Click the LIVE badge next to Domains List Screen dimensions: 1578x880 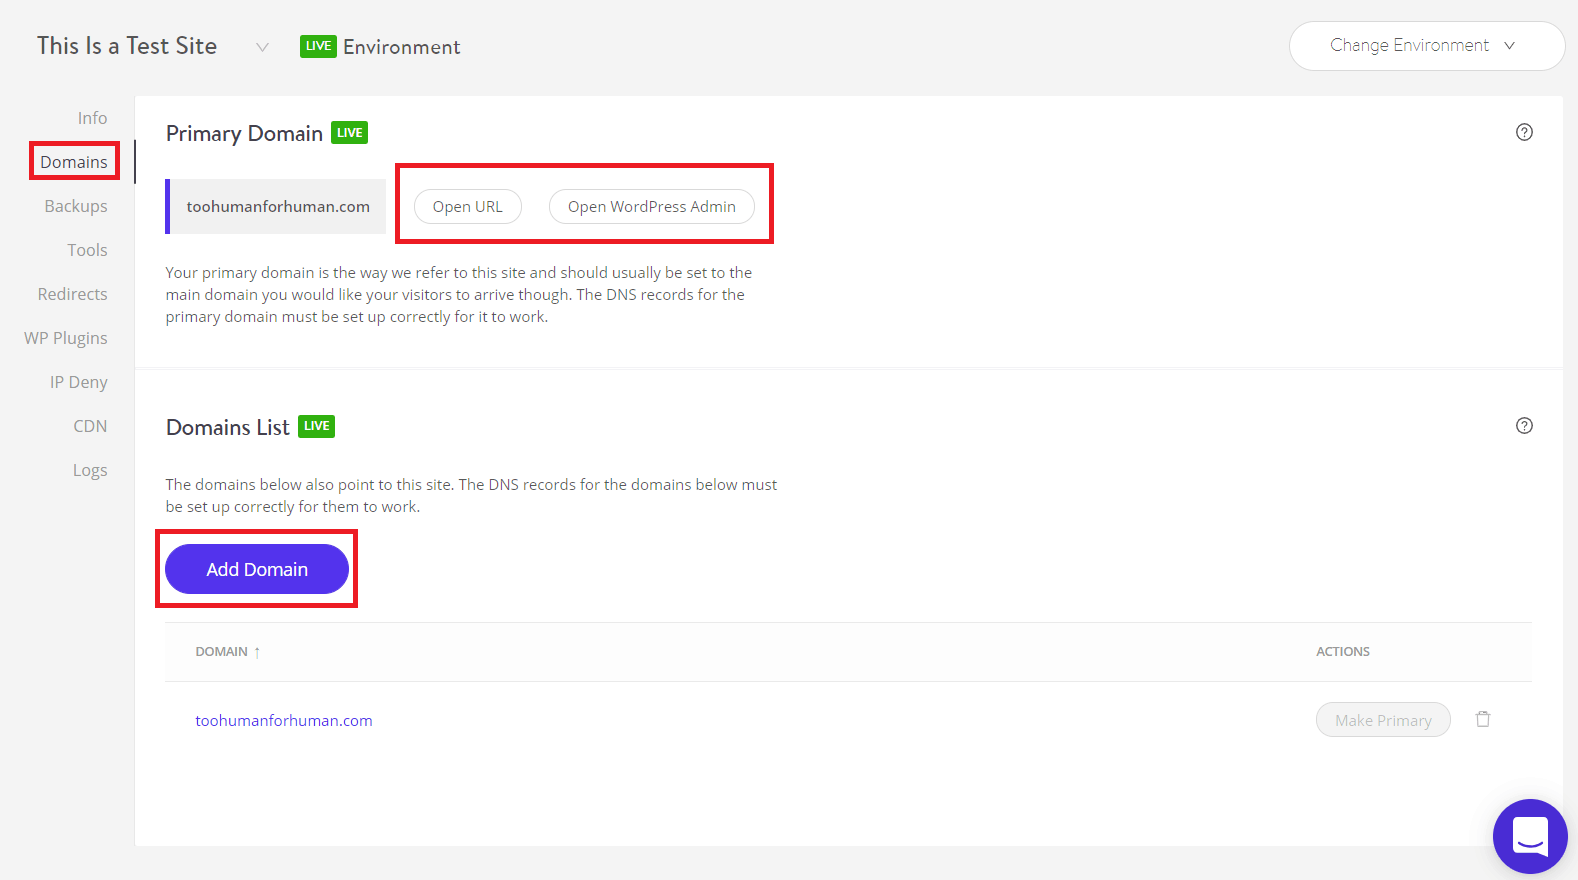point(316,426)
